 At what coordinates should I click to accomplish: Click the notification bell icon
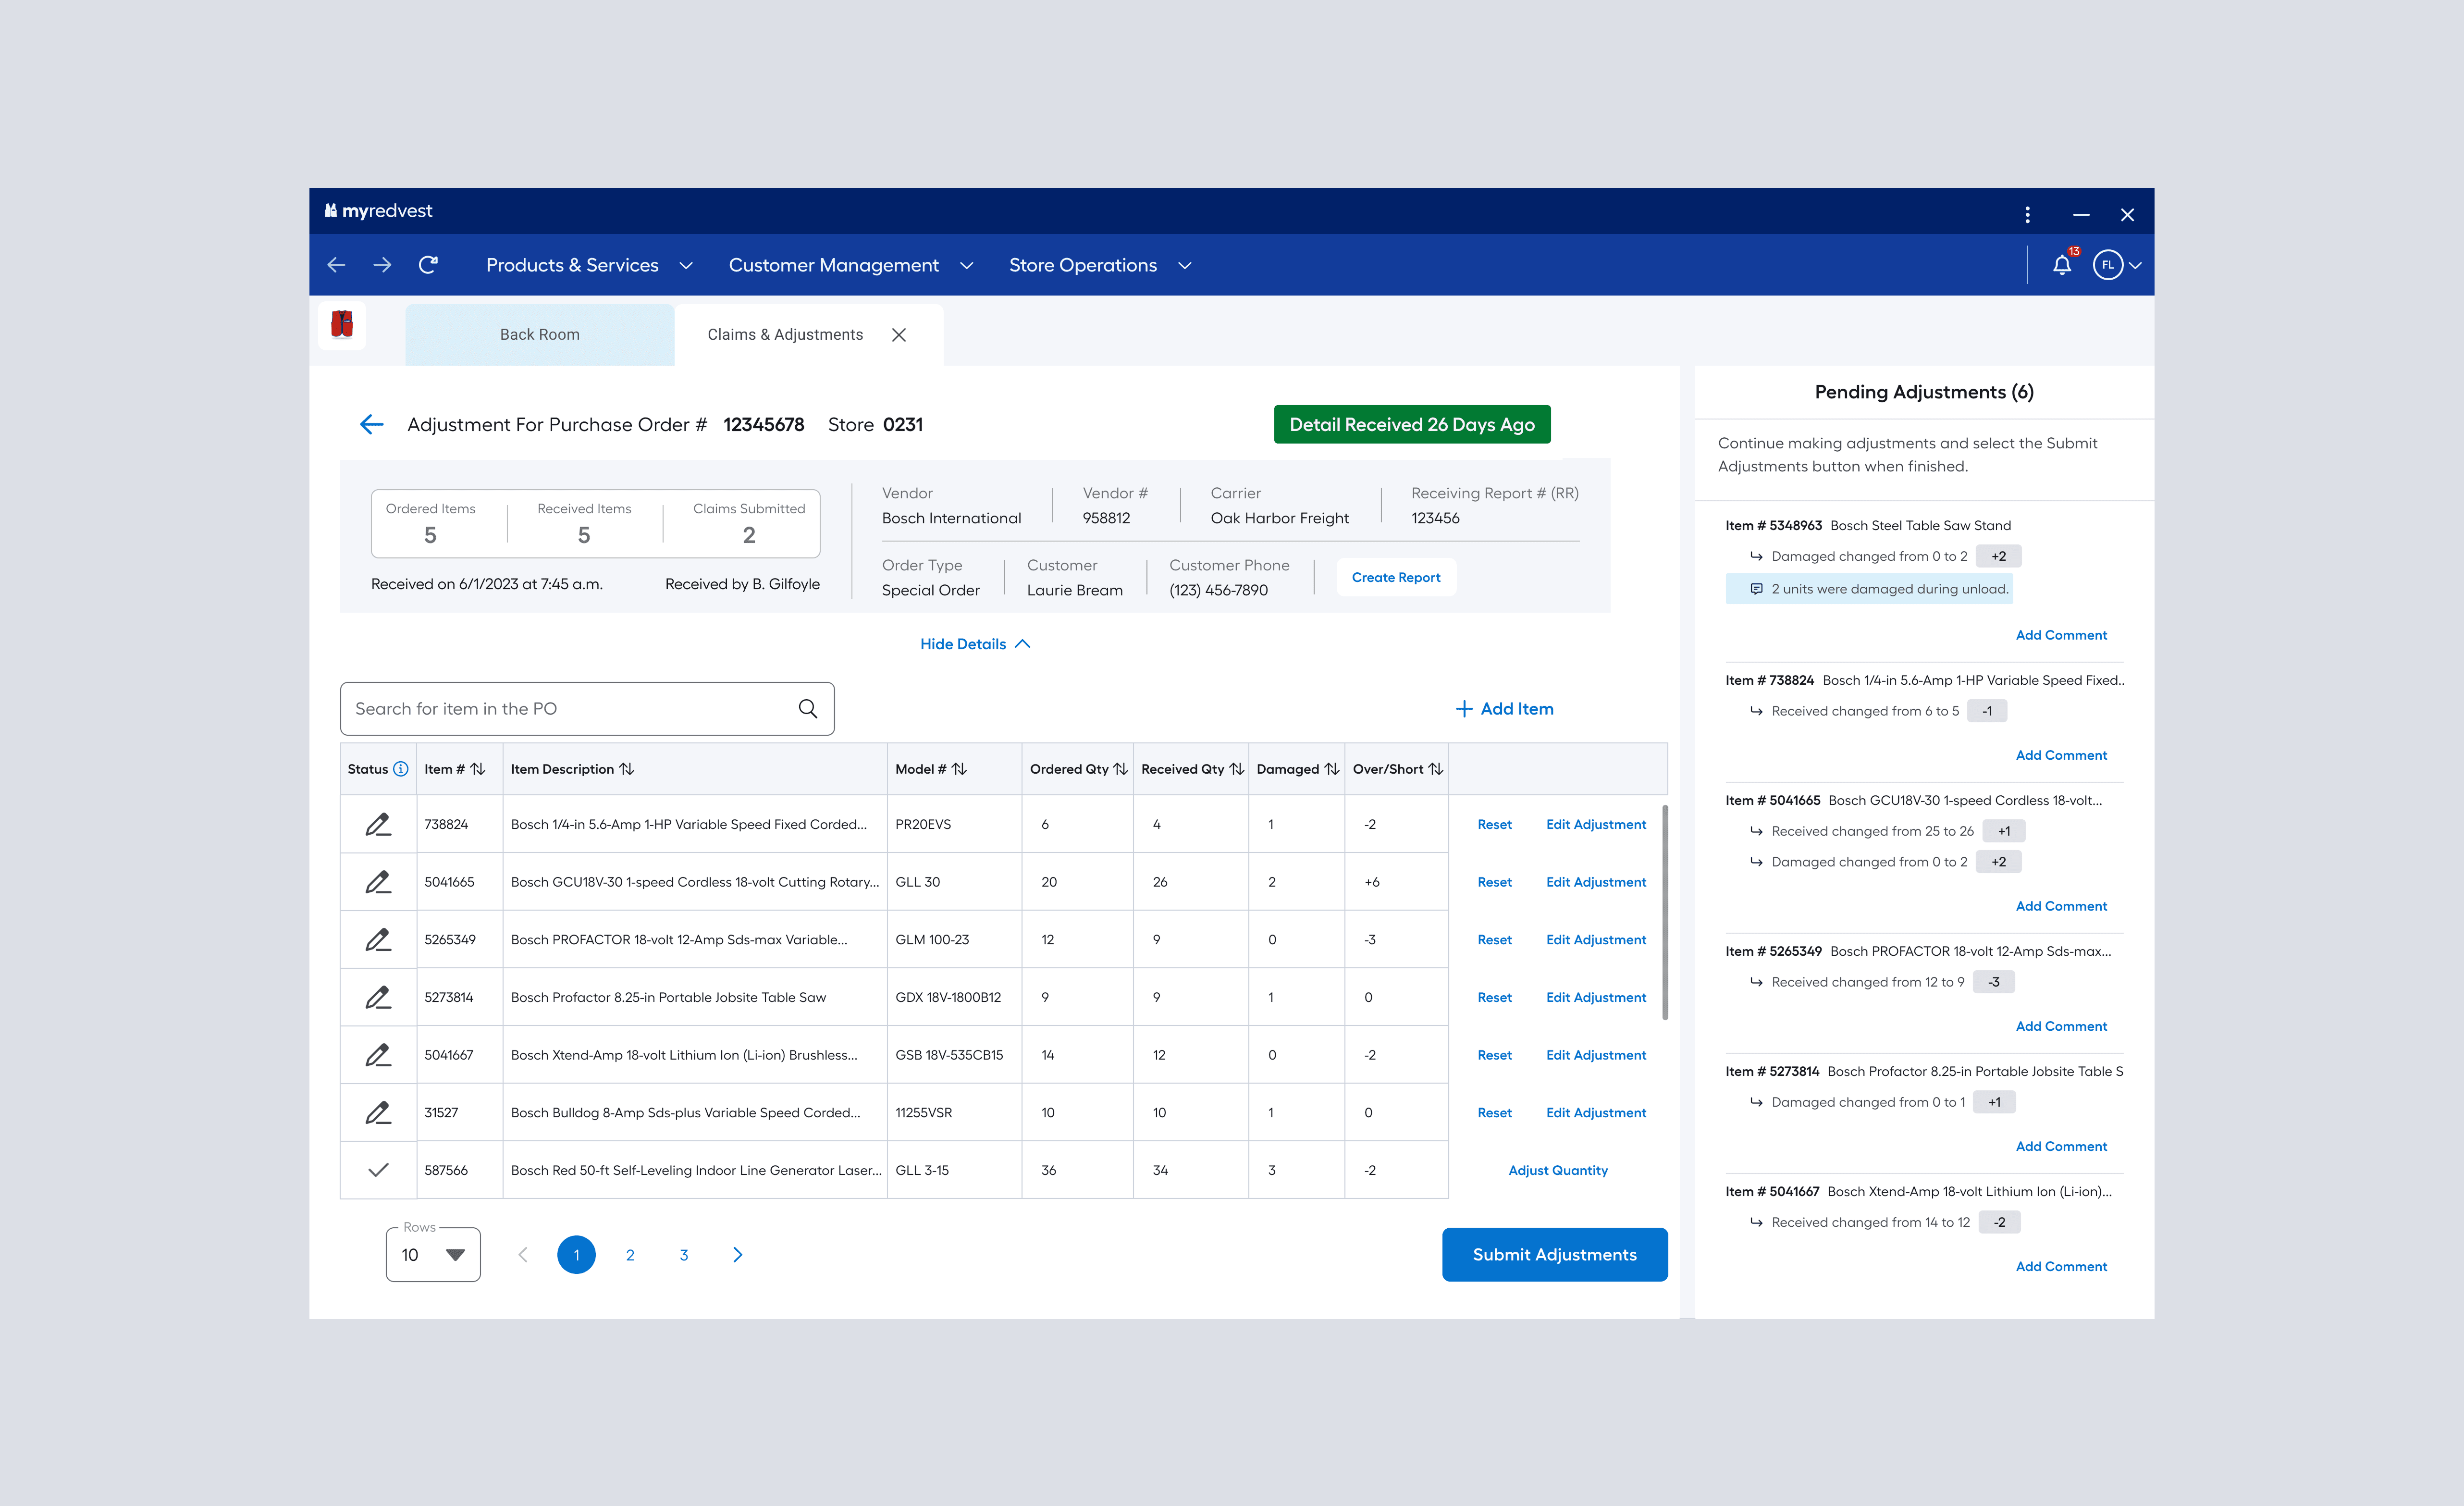(2061, 265)
